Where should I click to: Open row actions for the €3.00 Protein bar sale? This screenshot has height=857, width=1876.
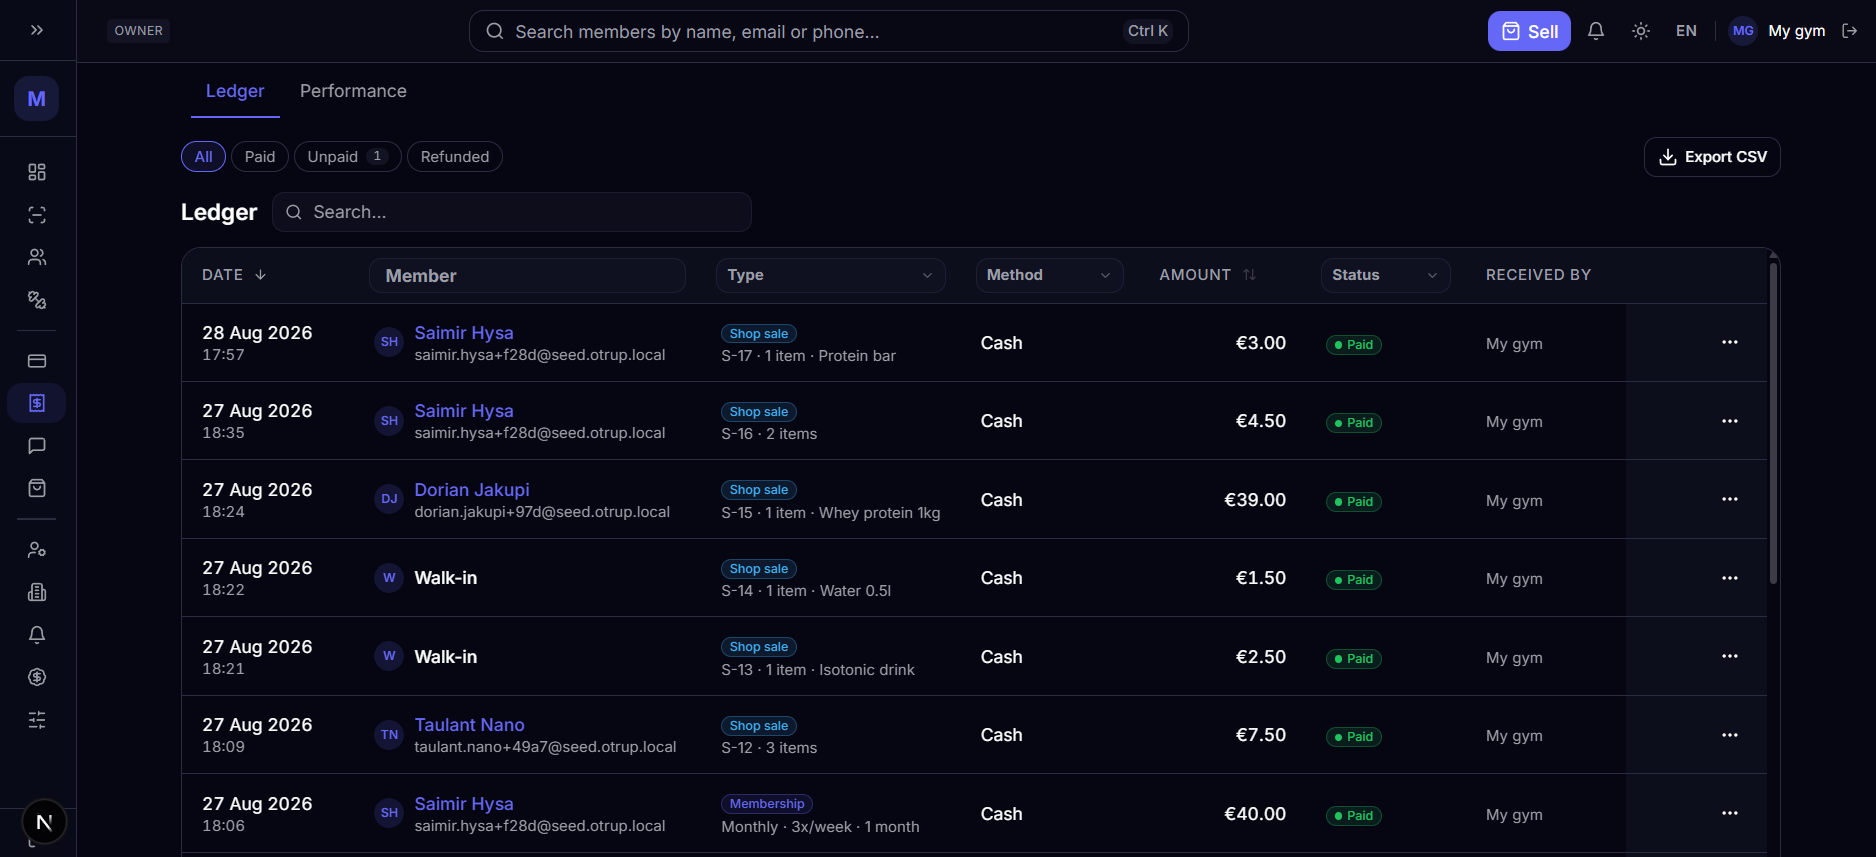pos(1730,342)
